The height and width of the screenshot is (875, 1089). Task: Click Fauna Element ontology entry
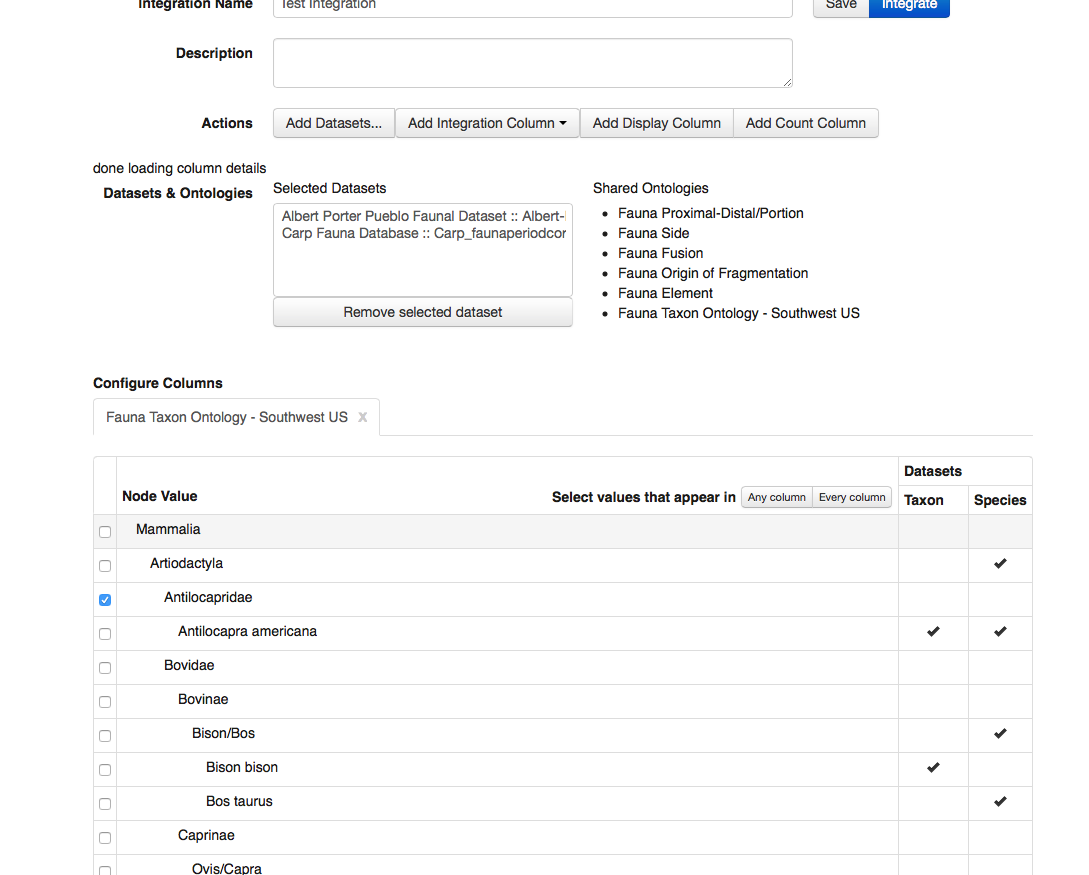(665, 294)
